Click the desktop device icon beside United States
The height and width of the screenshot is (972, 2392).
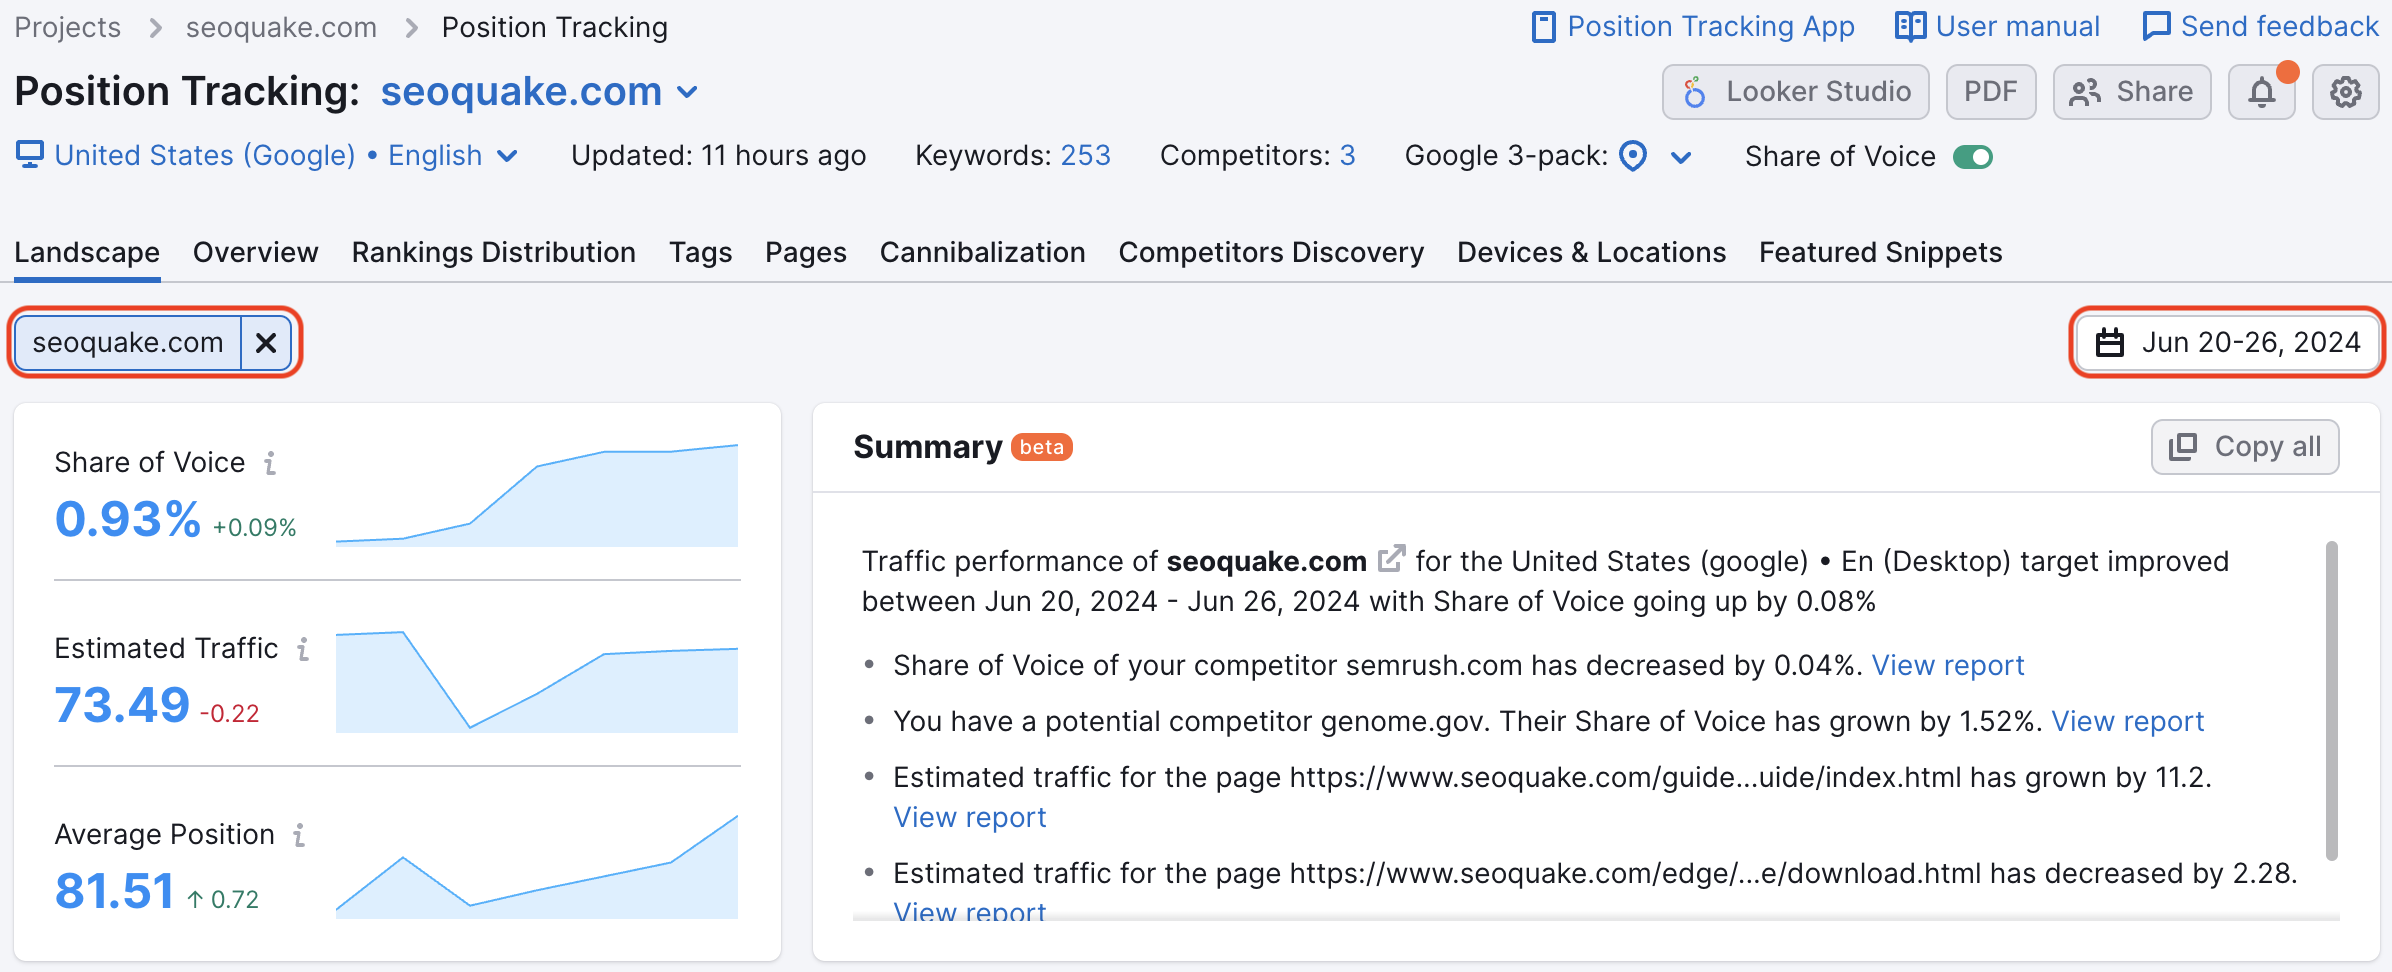[x=30, y=155]
